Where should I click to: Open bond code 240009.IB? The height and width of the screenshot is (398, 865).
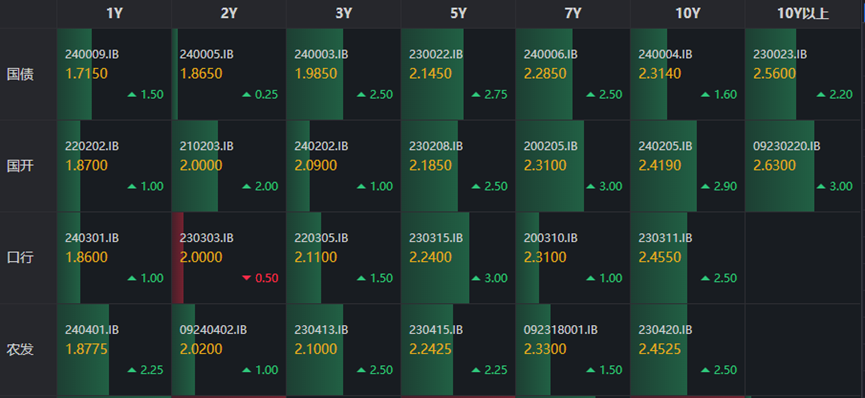click(x=92, y=55)
